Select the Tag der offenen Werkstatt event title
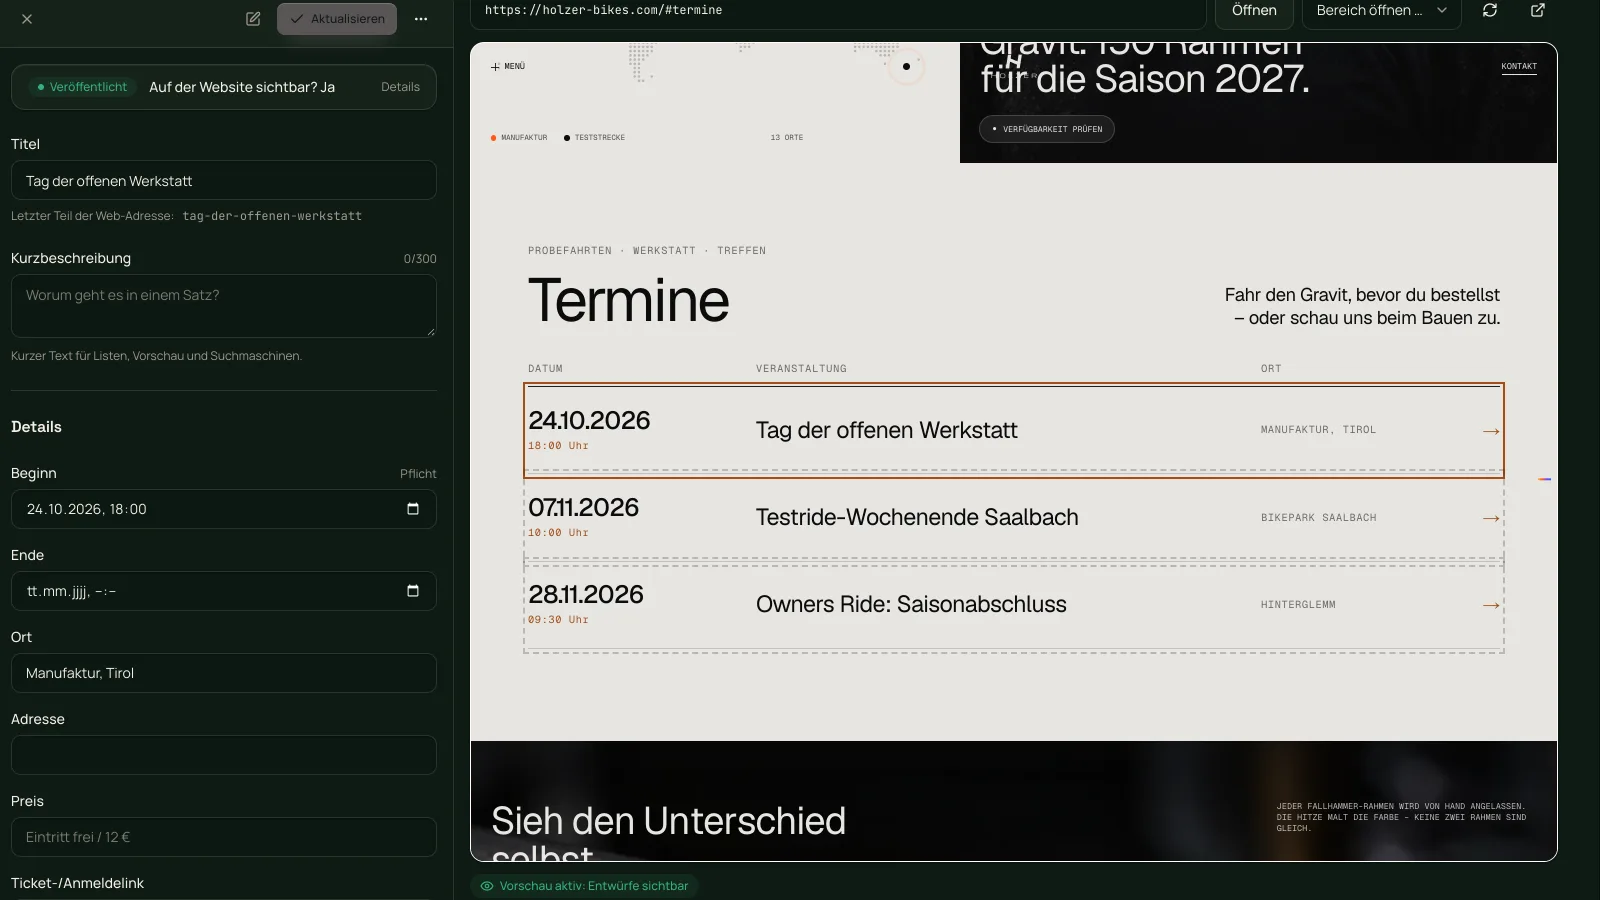1600x900 pixels. [x=887, y=430]
